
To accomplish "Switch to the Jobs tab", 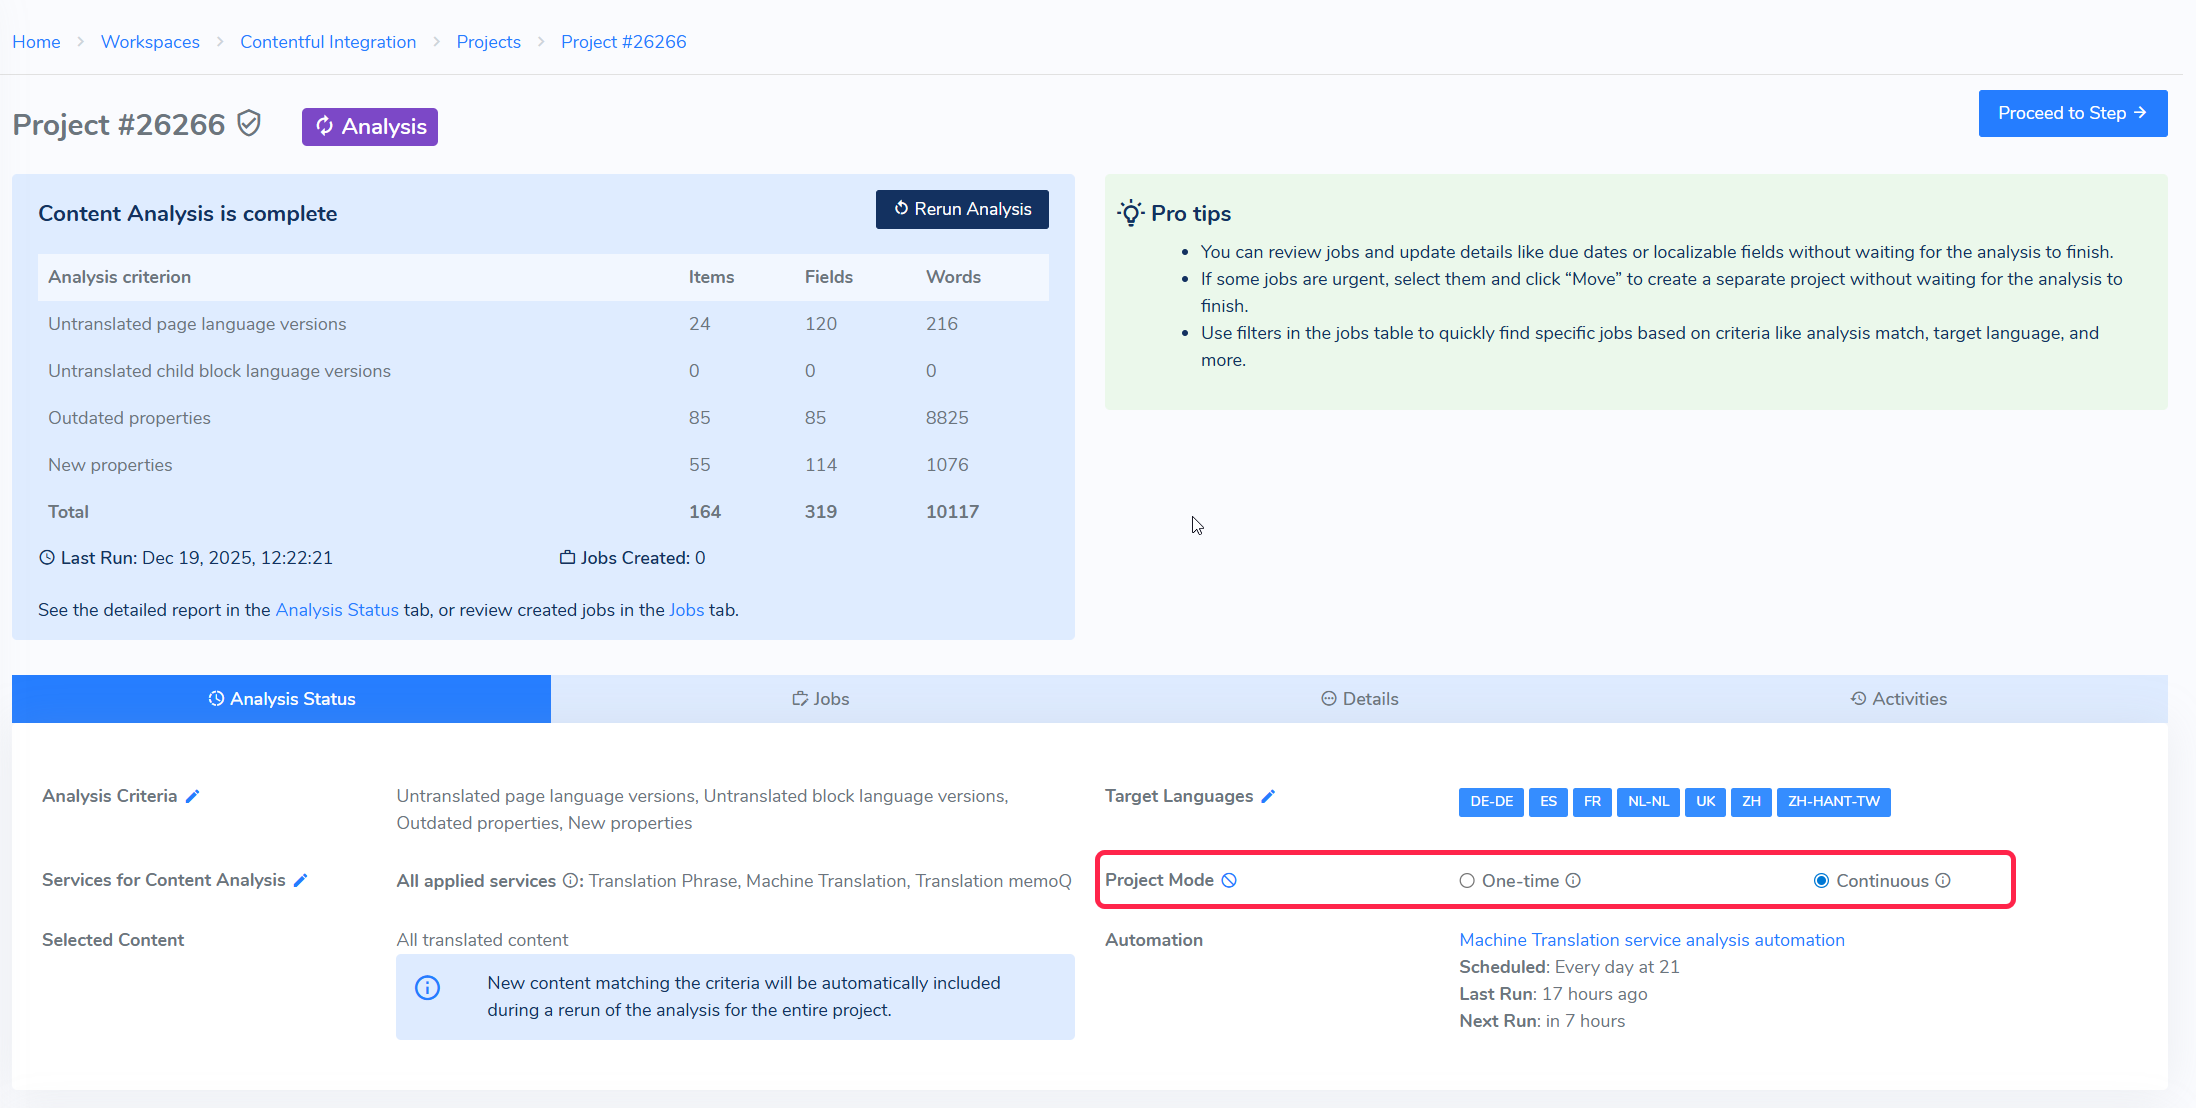I will pos(820,699).
